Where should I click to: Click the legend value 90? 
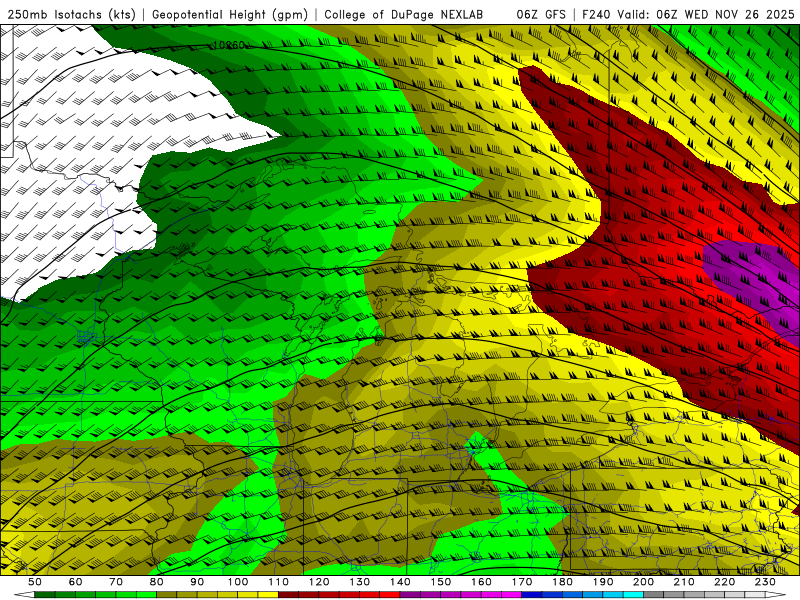pyautogui.click(x=197, y=582)
